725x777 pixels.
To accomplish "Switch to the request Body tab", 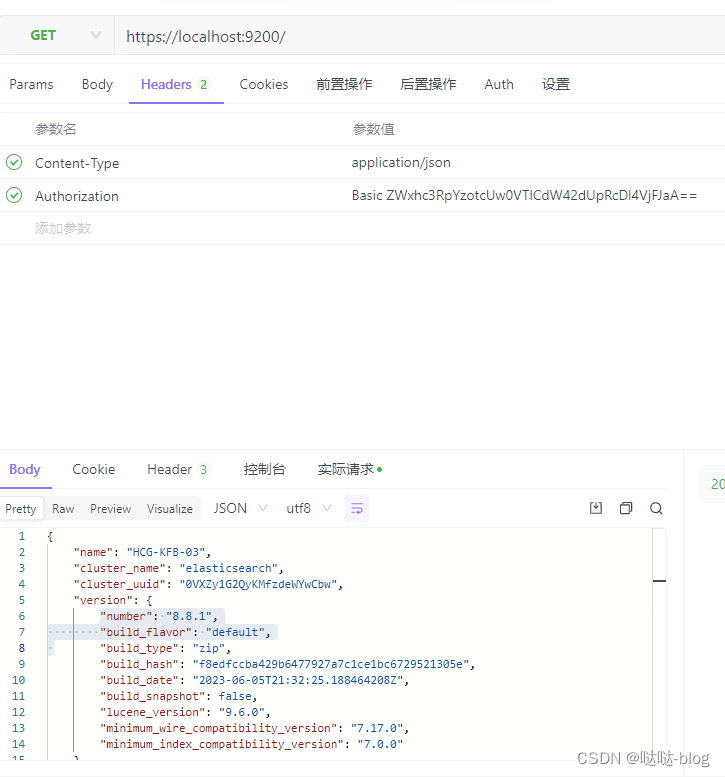I will [x=97, y=84].
